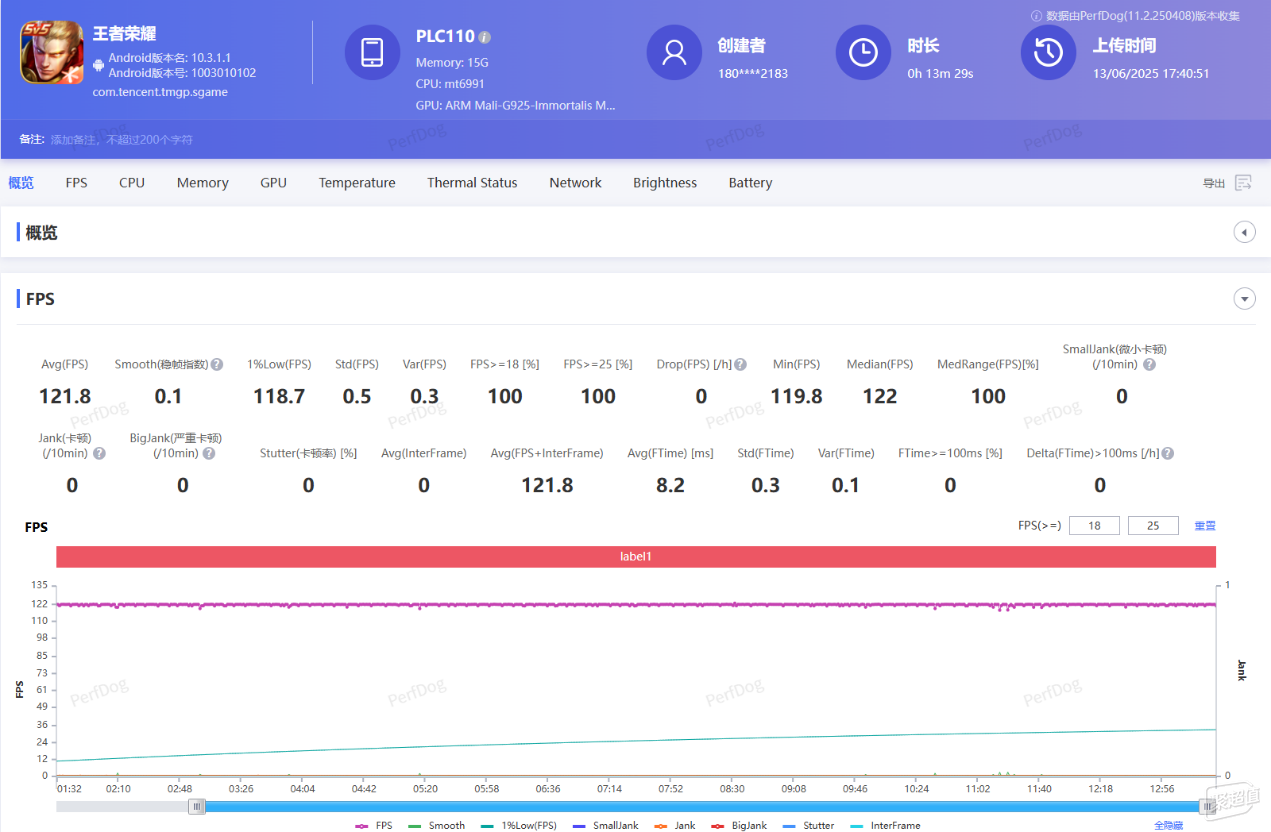This screenshot has width=1271, height=832.
Task: Go to the Temperature tab
Action: click(x=357, y=183)
